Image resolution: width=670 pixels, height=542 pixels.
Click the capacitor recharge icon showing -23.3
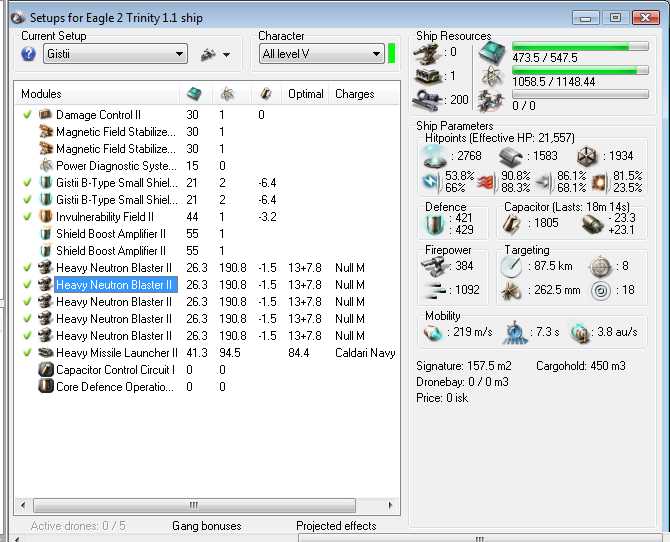[x=593, y=224]
